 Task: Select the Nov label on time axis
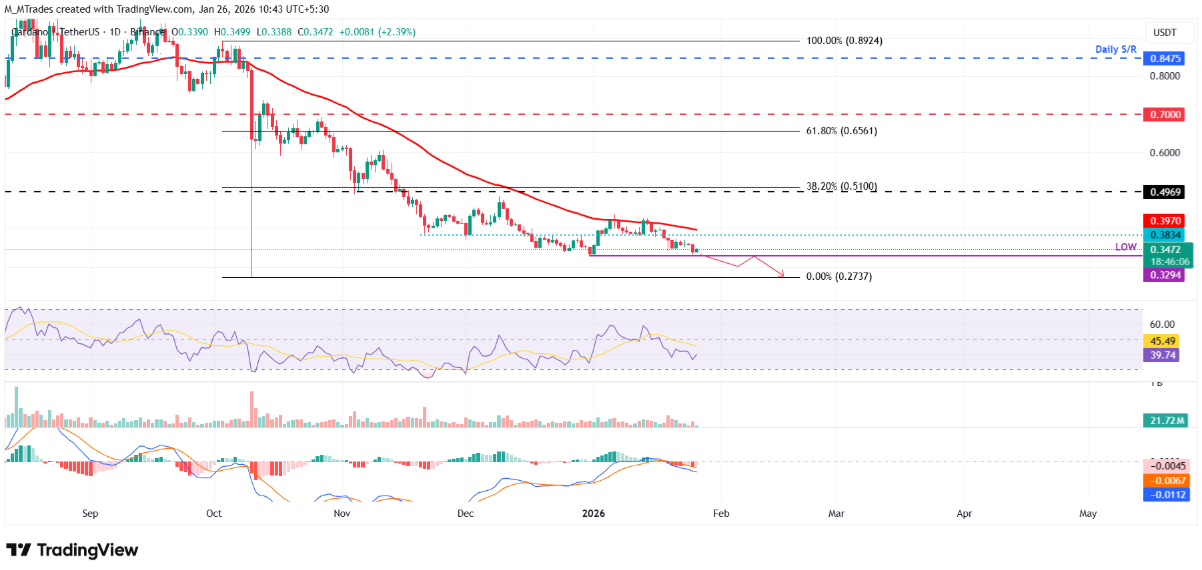click(342, 513)
